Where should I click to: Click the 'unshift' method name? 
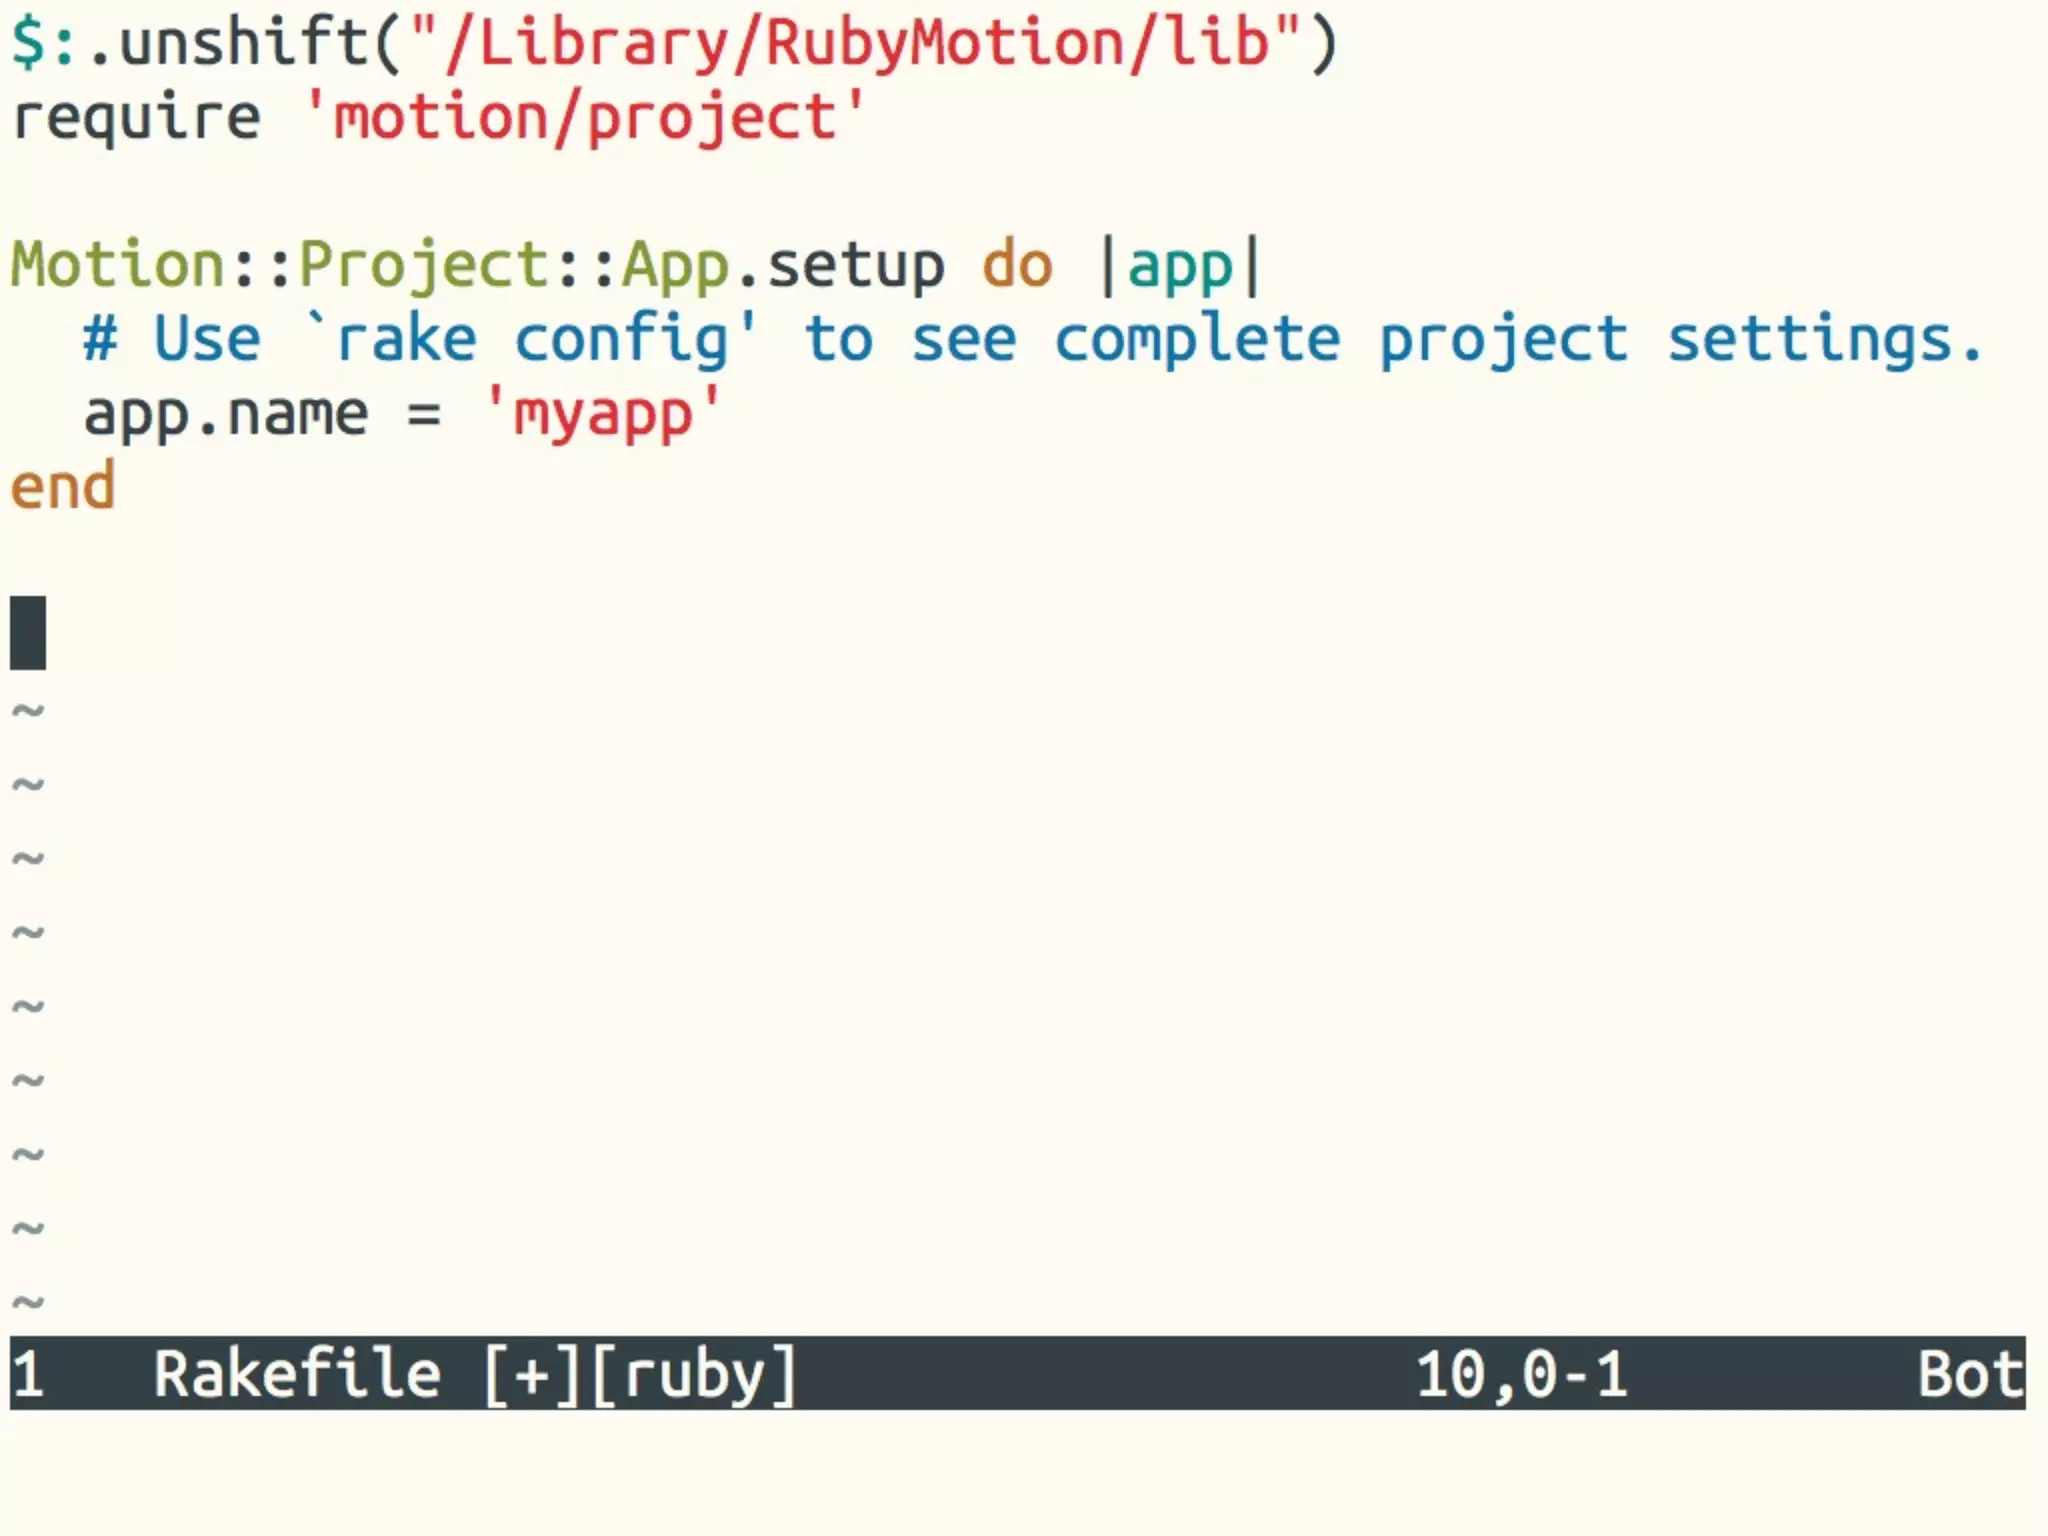click(x=245, y=43)
